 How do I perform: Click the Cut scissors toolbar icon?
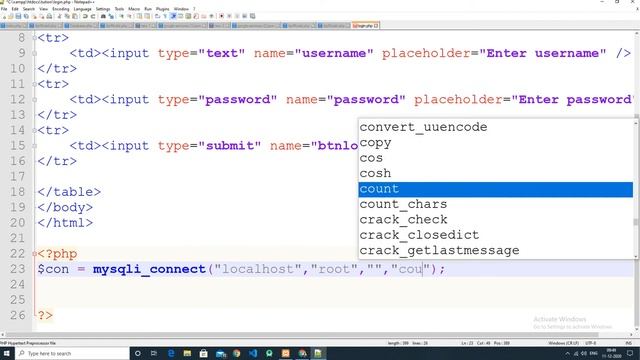tap(60, 16)
